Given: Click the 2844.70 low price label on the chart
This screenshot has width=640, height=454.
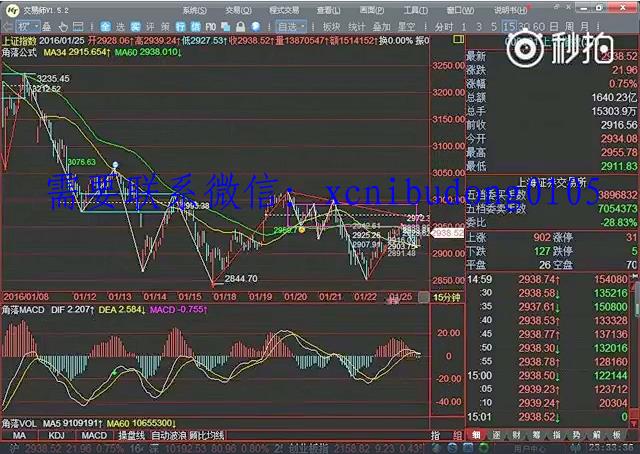Looking at the screenshot, I should (x=241, y=279).
